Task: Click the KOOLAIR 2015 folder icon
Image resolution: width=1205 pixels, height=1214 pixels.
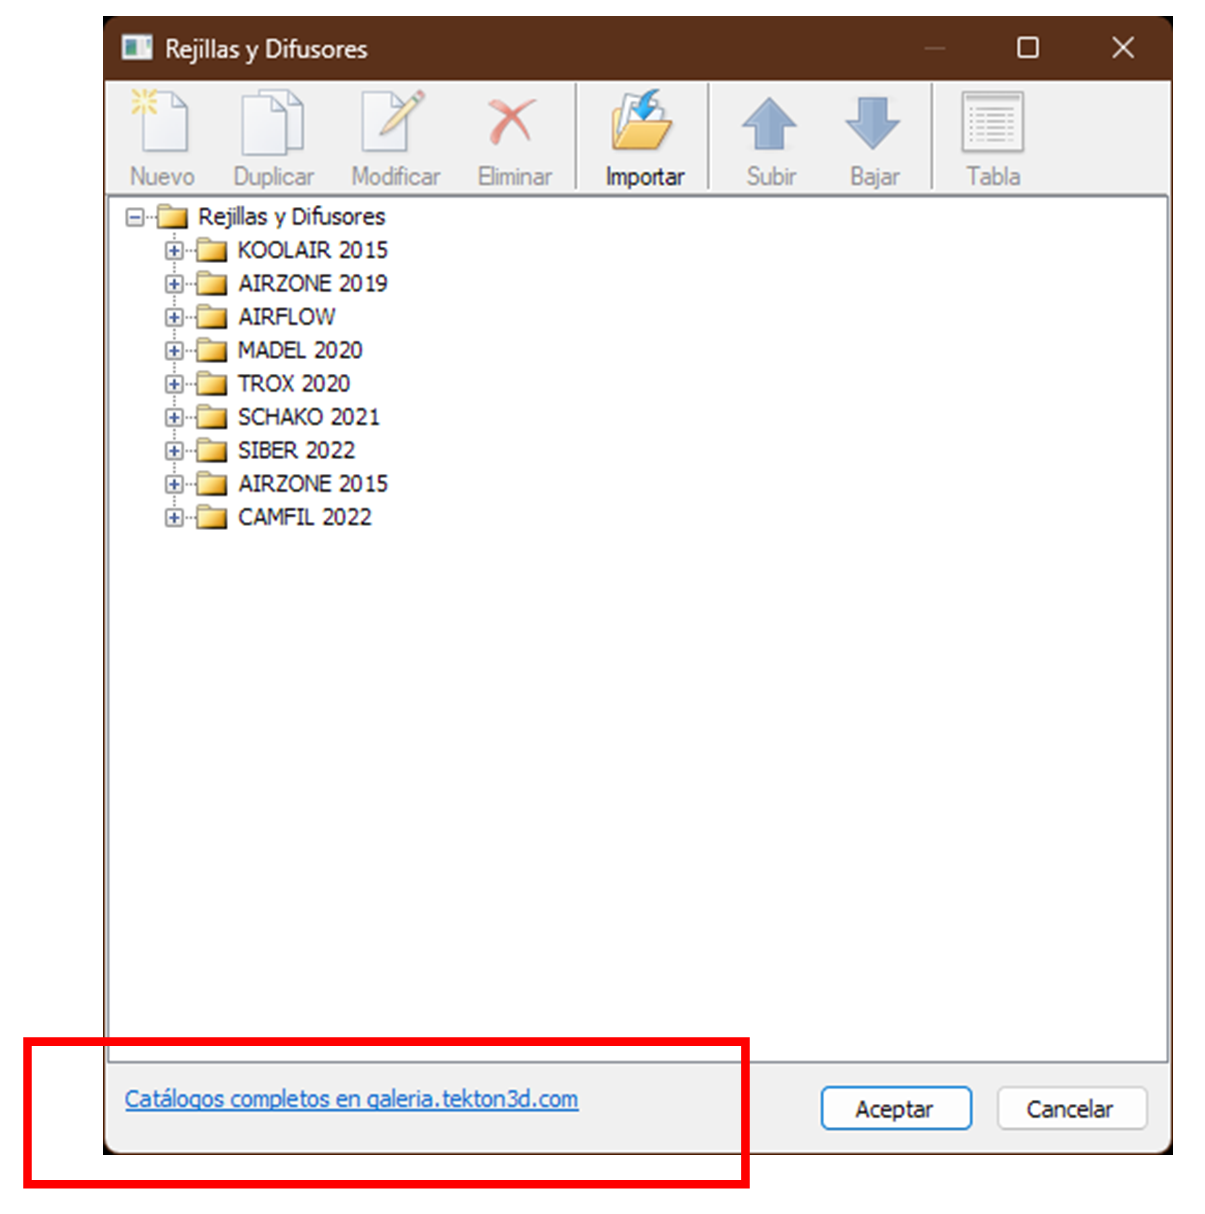Action: pos(212,250)
